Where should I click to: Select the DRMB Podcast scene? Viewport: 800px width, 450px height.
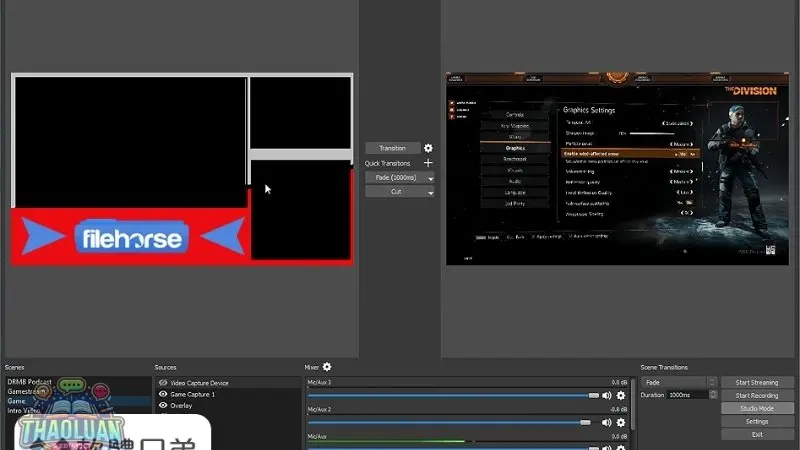point(30,382)
